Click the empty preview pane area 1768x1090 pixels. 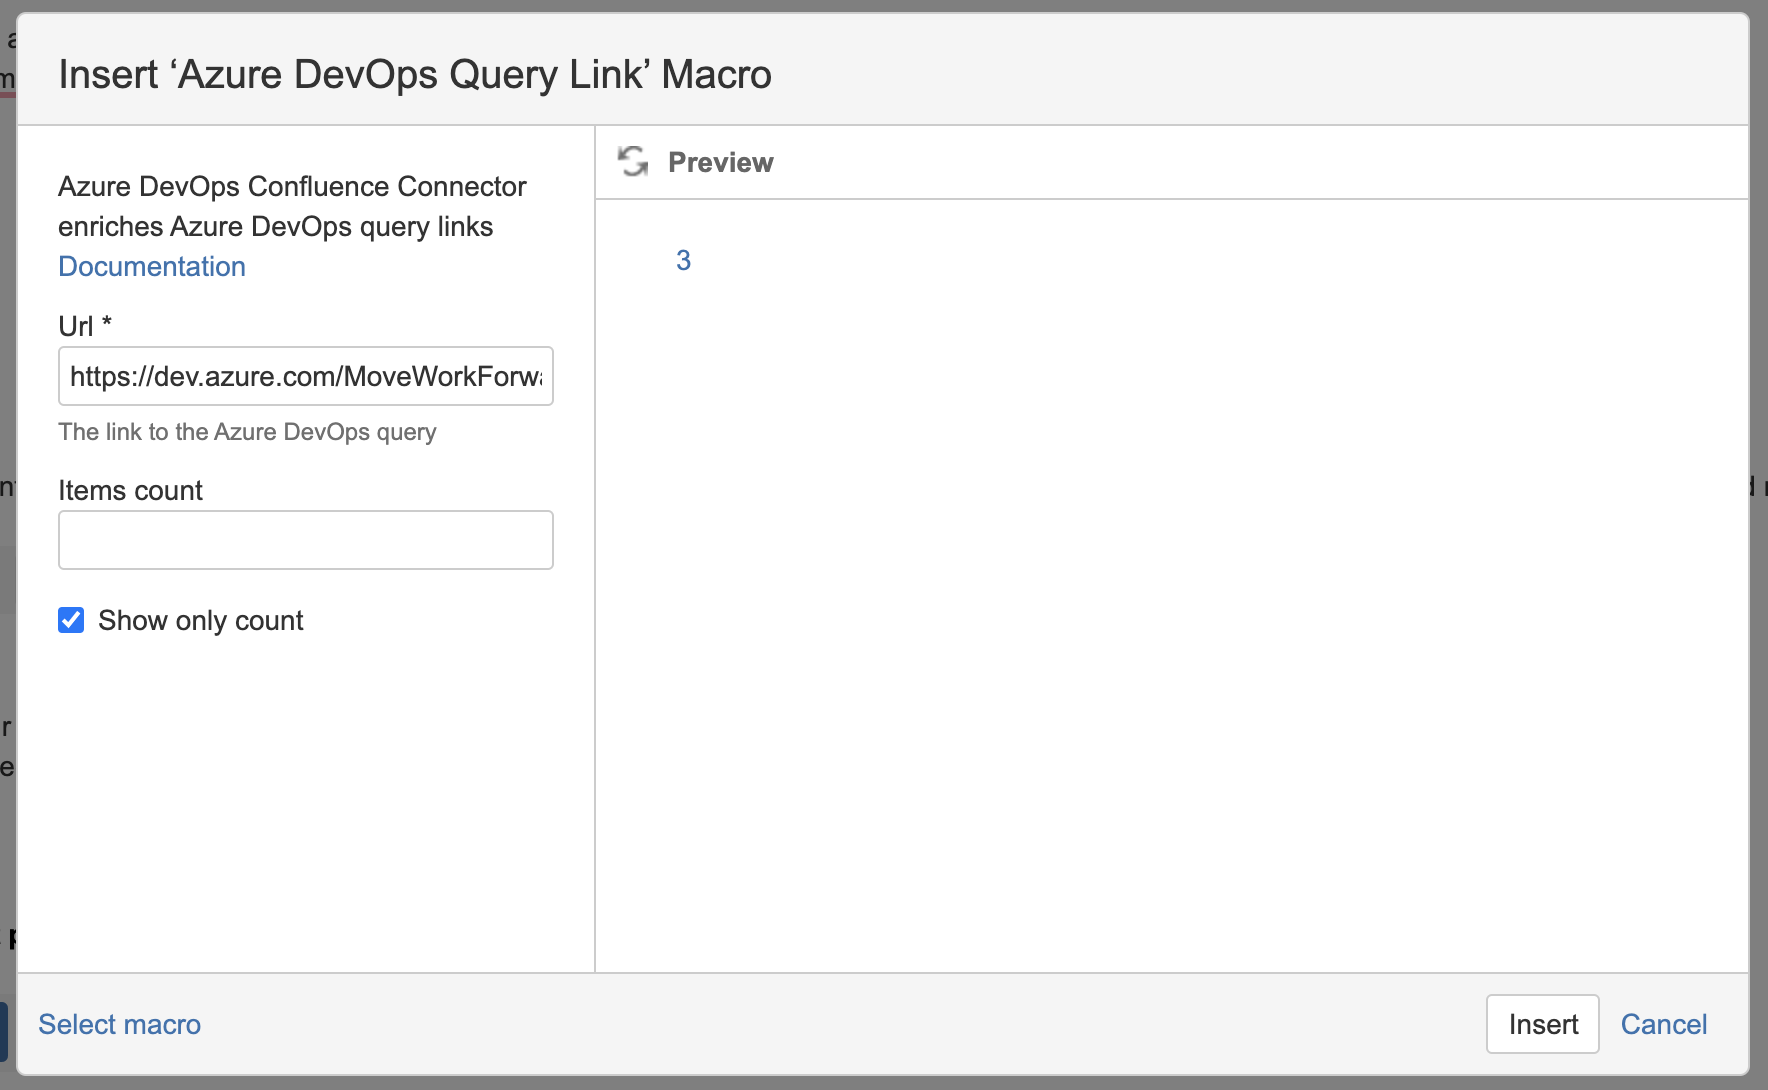[1170, 600]
